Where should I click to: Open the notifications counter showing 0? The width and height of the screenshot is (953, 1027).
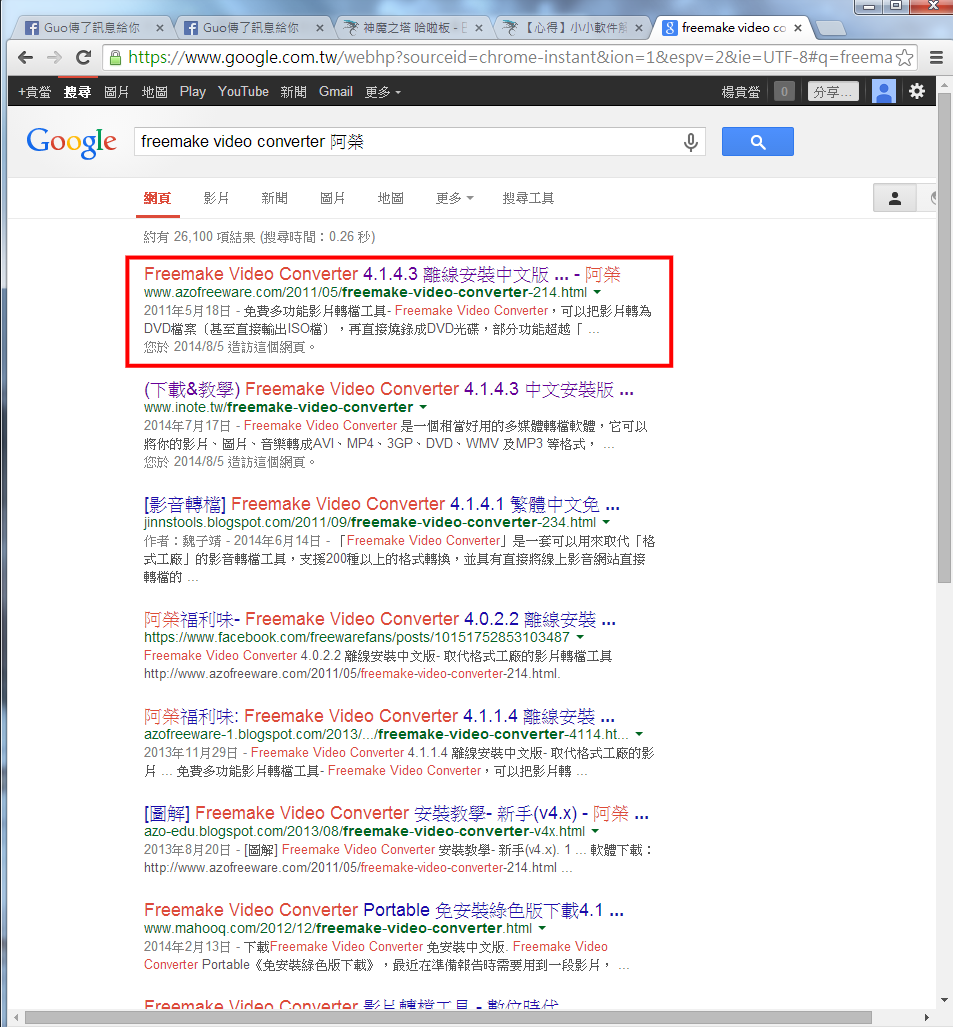[784, 92]
